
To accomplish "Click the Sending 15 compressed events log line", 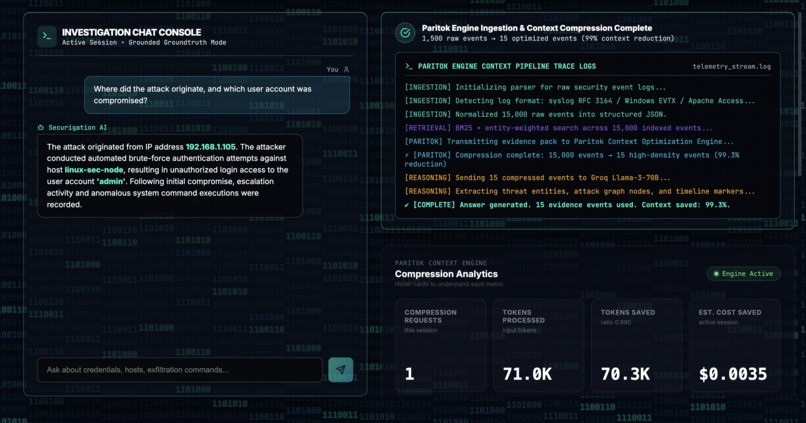I will point(537,178).
